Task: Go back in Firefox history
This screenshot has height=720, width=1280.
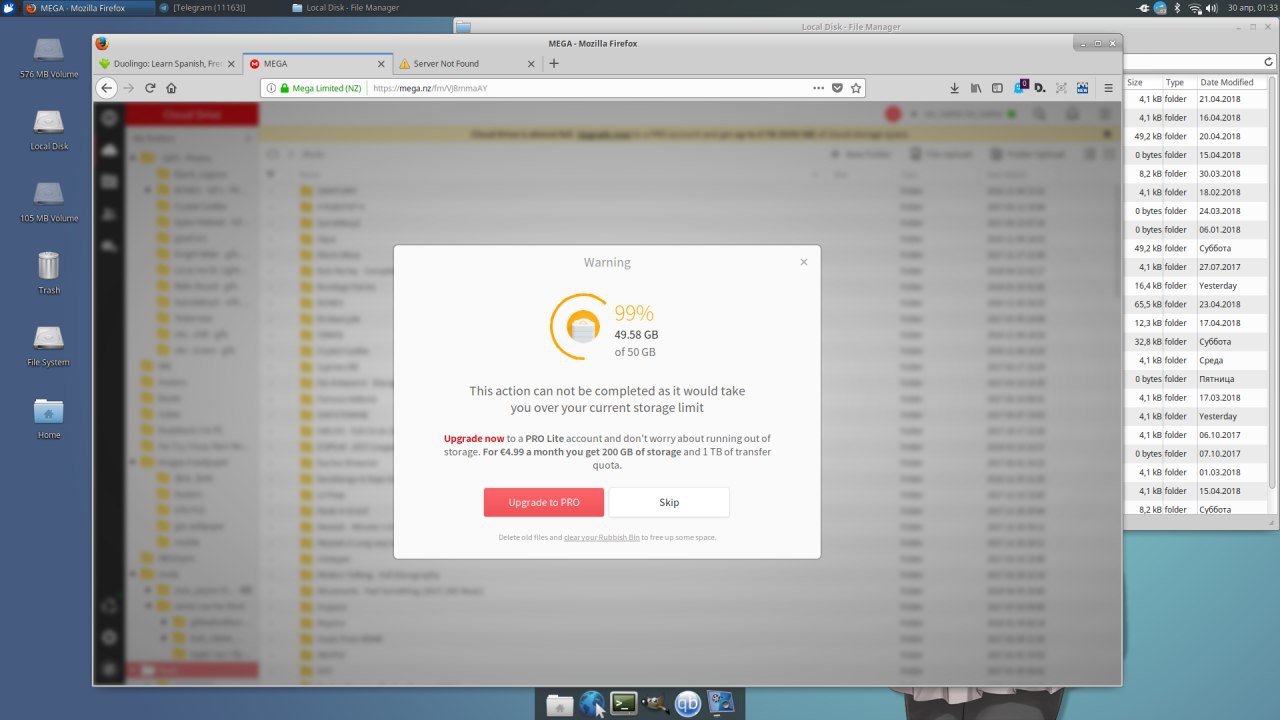Action: pyautogui.click(x=107, y=88)
